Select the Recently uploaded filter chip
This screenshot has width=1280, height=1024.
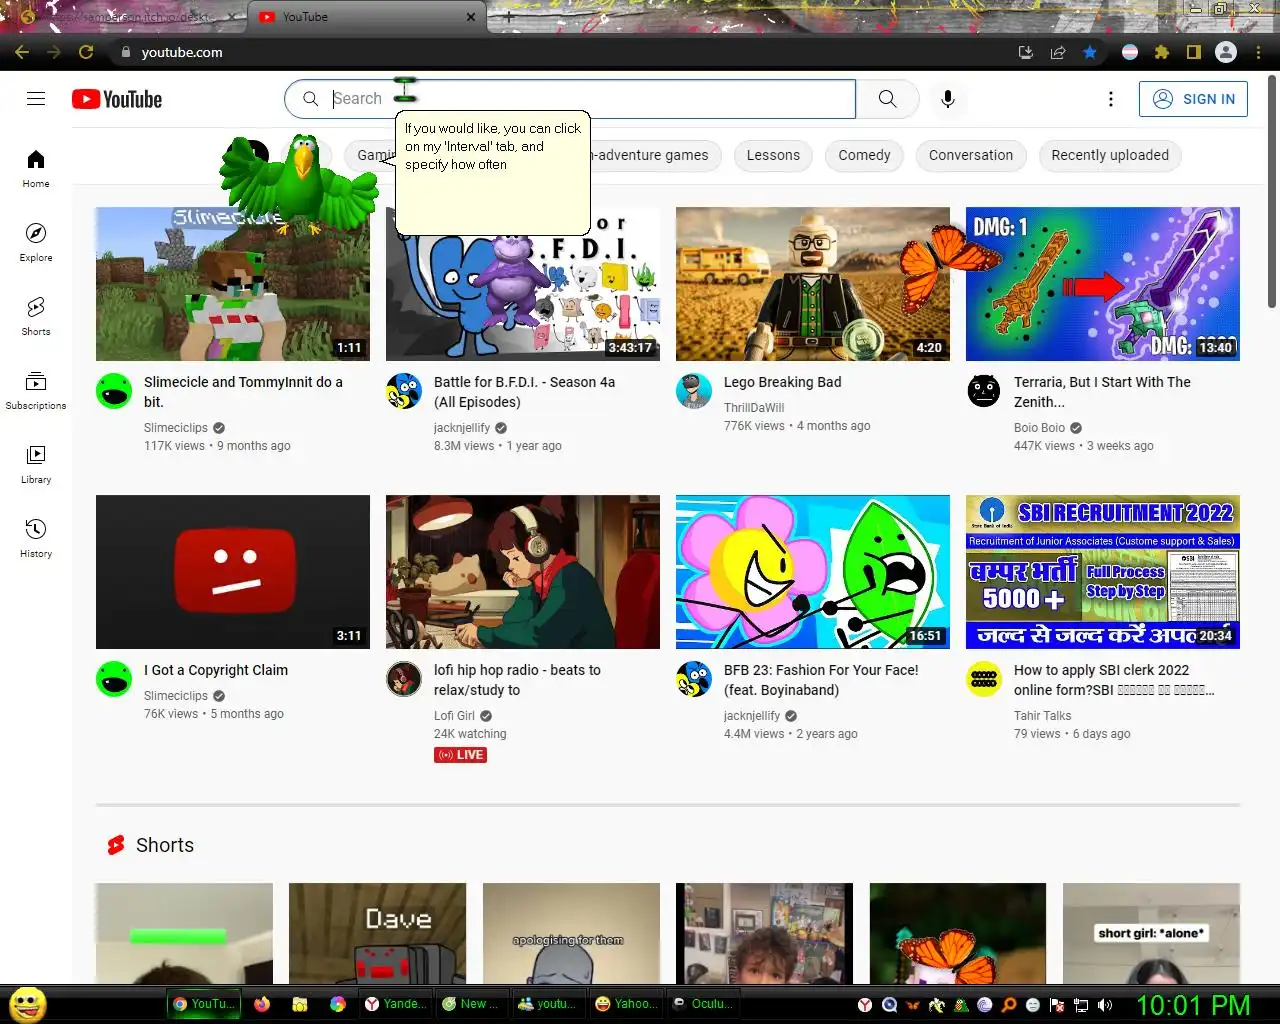[x=1110, y=155]
